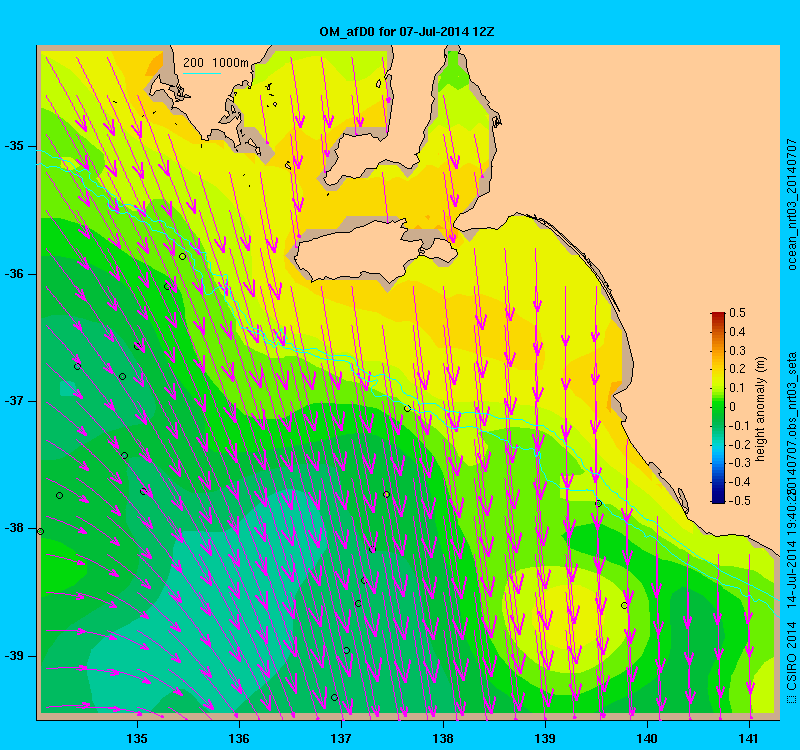Click the 0.1 value on the color scale
Image resolution: width=800 pixels, height=750 pixels.
click(737, 388)
